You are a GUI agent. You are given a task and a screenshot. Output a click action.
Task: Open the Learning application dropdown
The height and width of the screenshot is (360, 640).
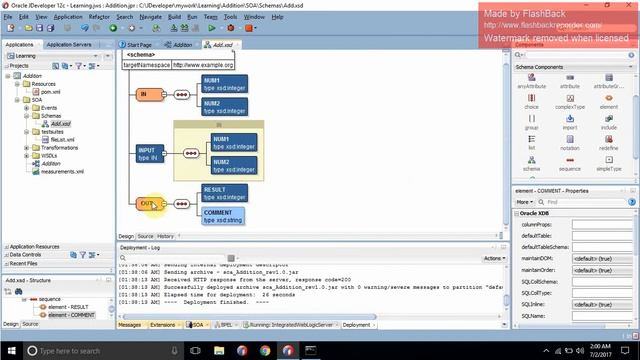tap(96, 56)
